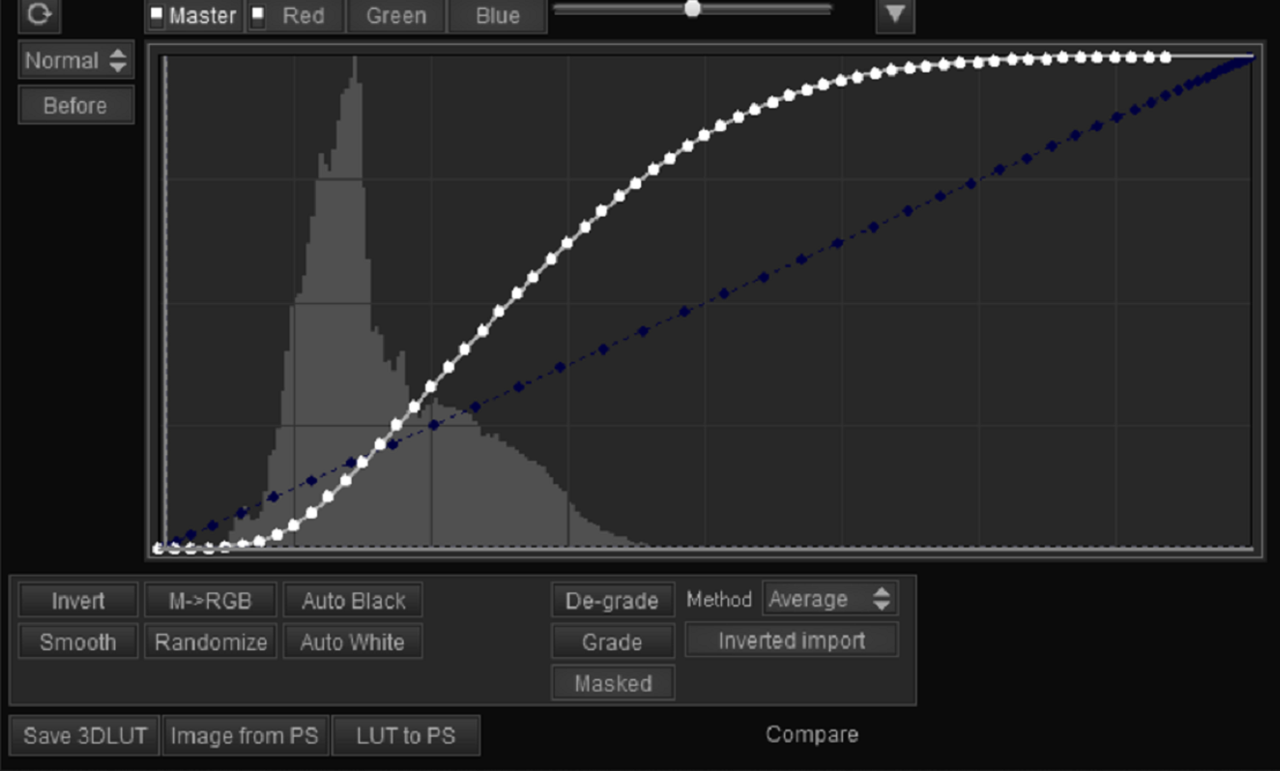Select the white curve's bottom-left endpoint handle
The image size is (1280, 771).
158,548
